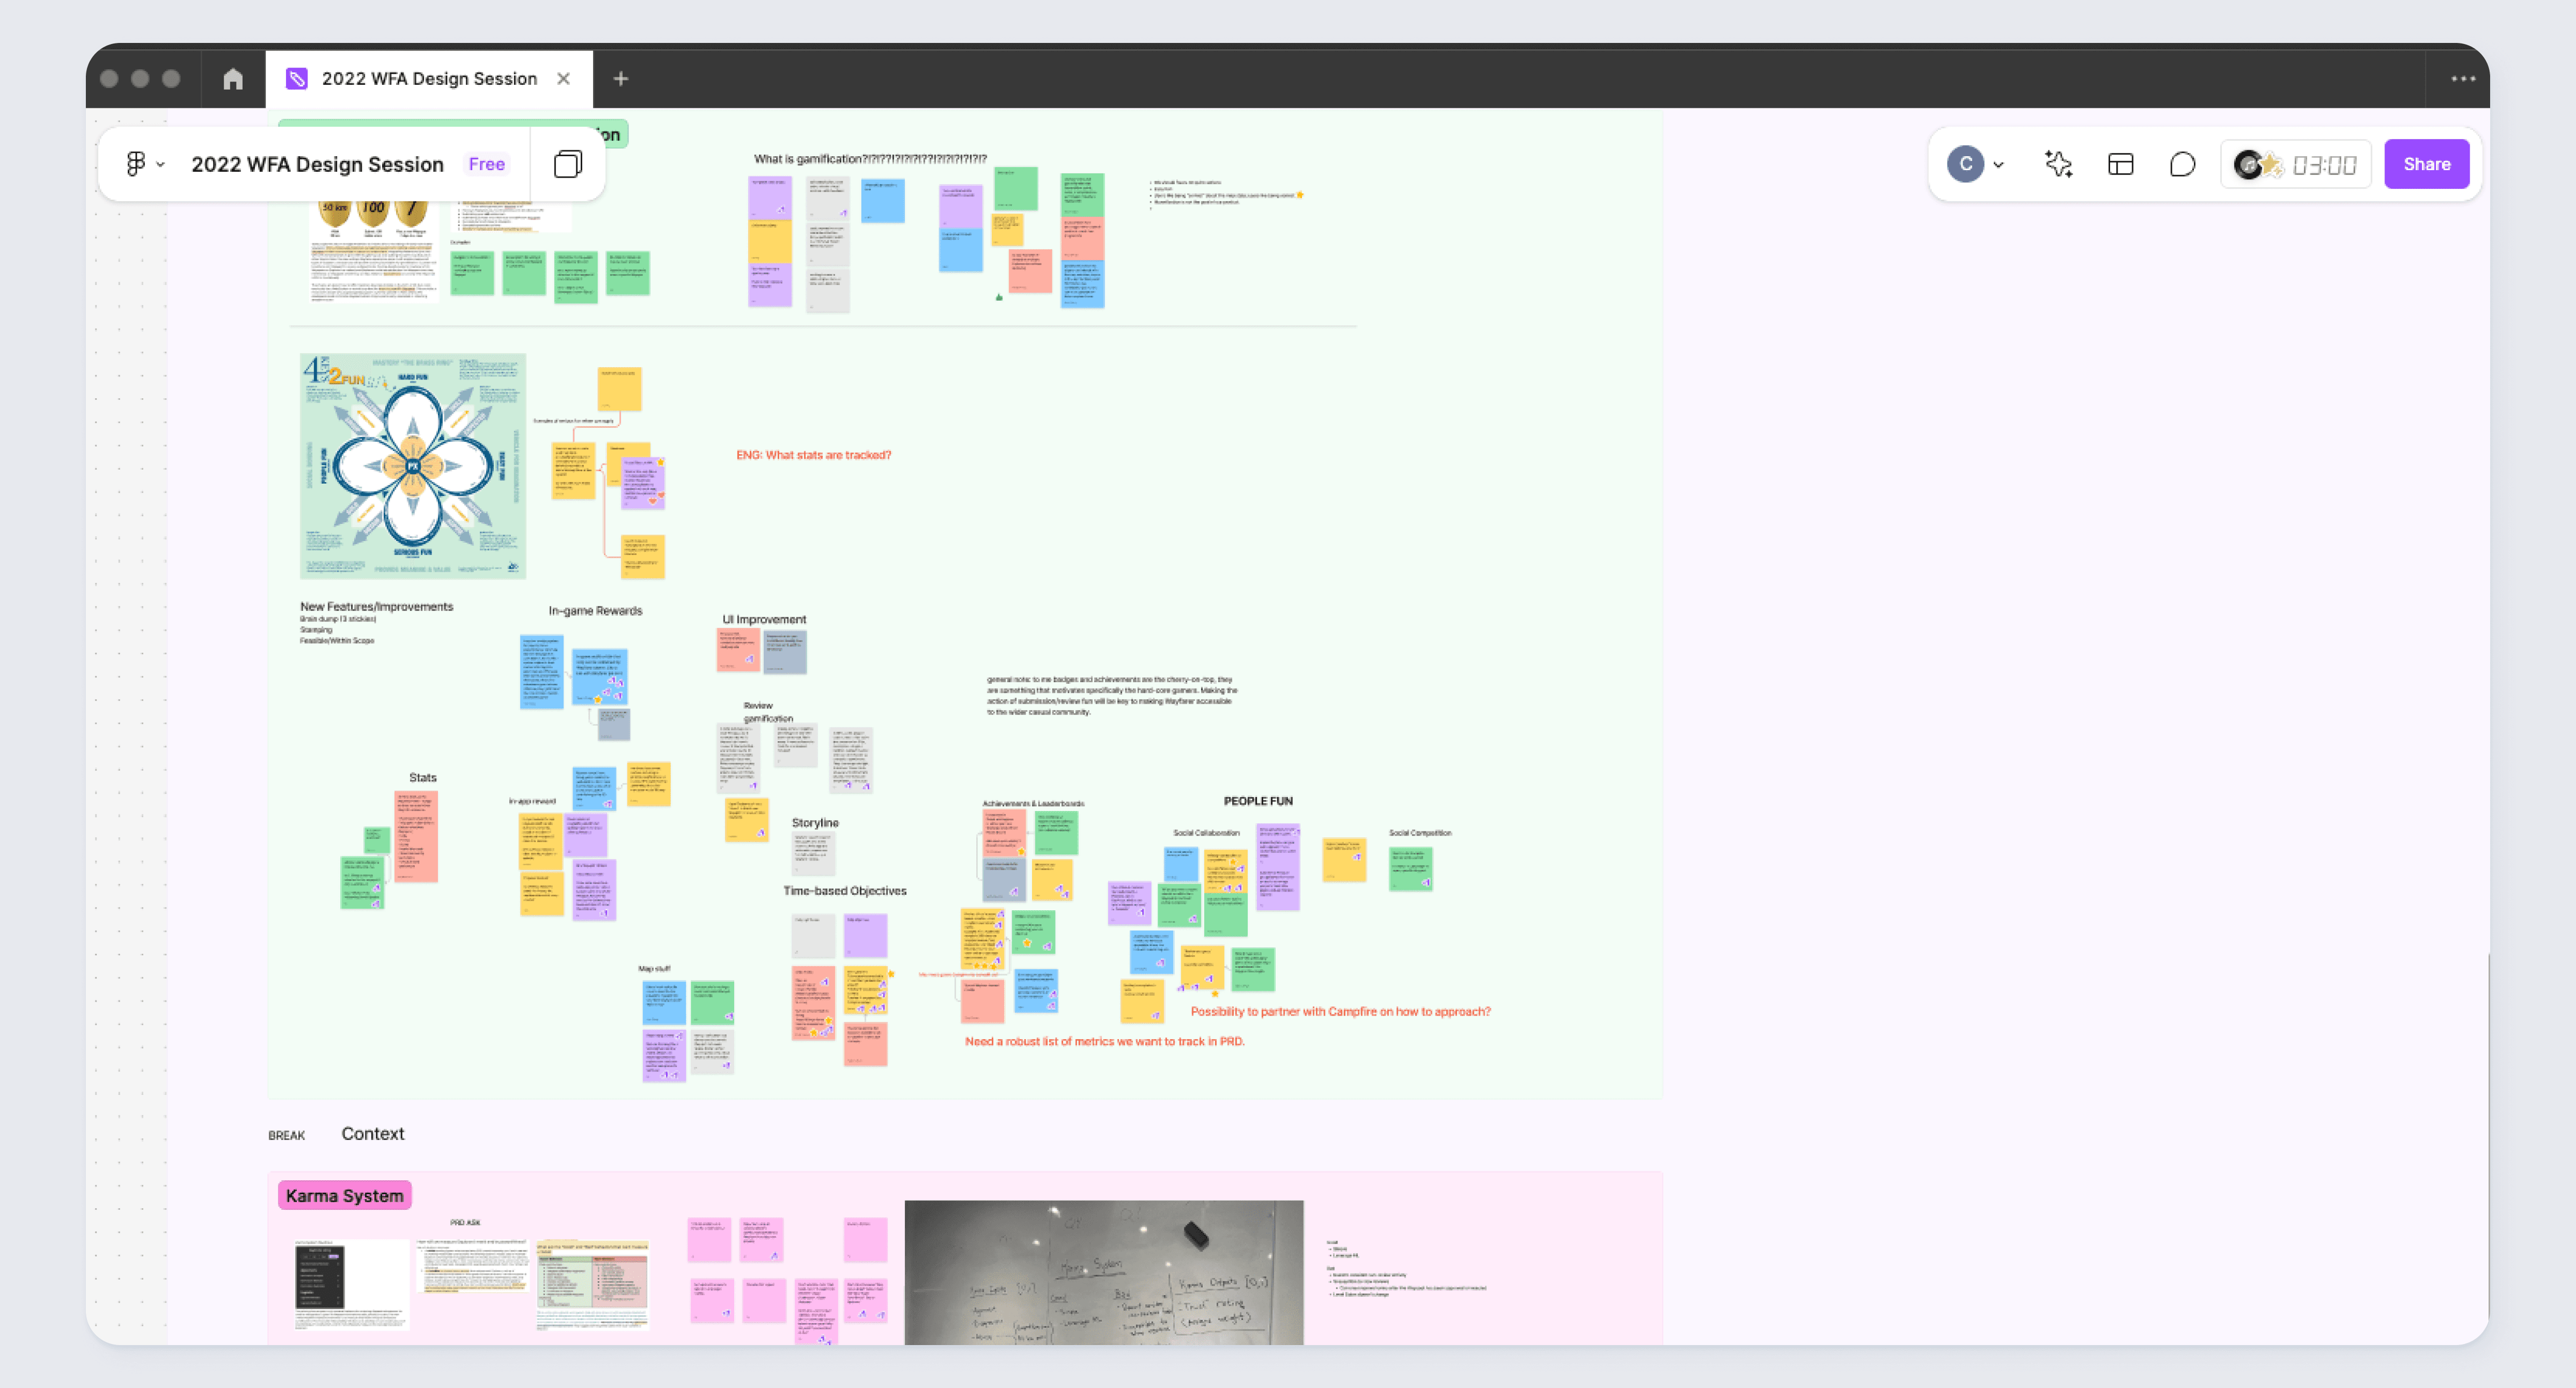Switch to the 2022 WFA Design Session tab

coord(428,79)
